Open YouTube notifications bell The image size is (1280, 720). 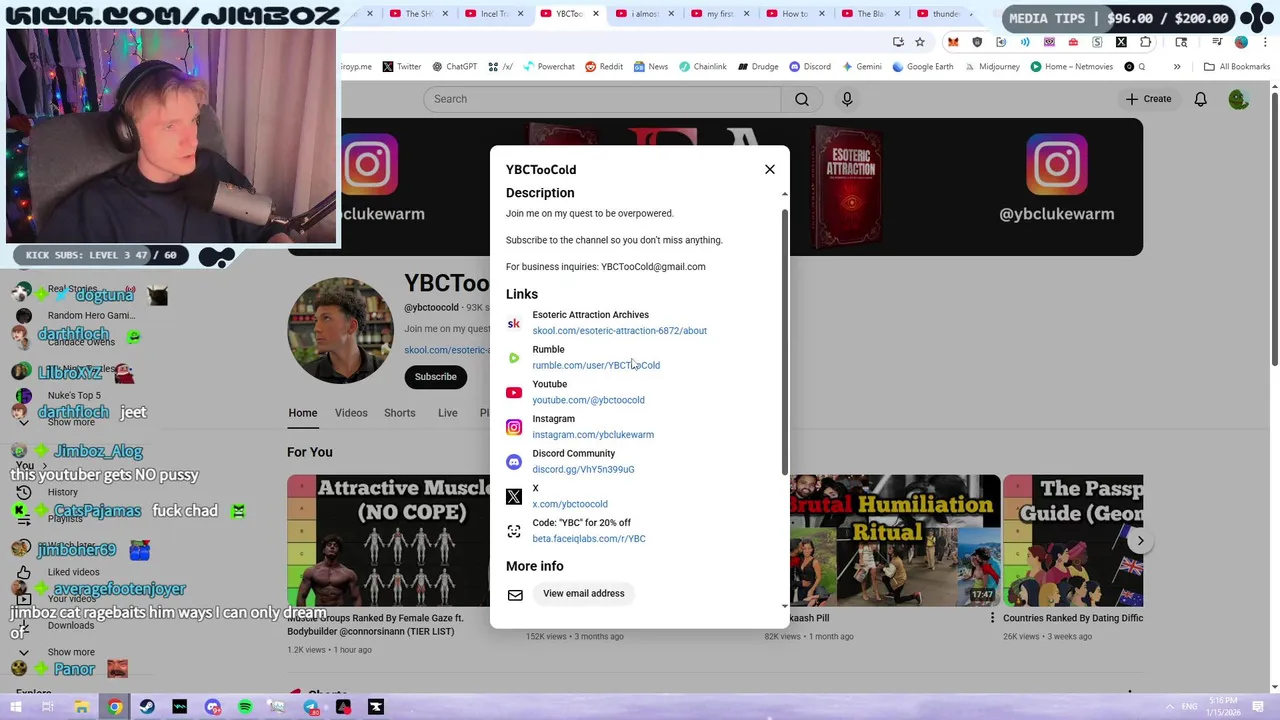[x=1200, y=99]
